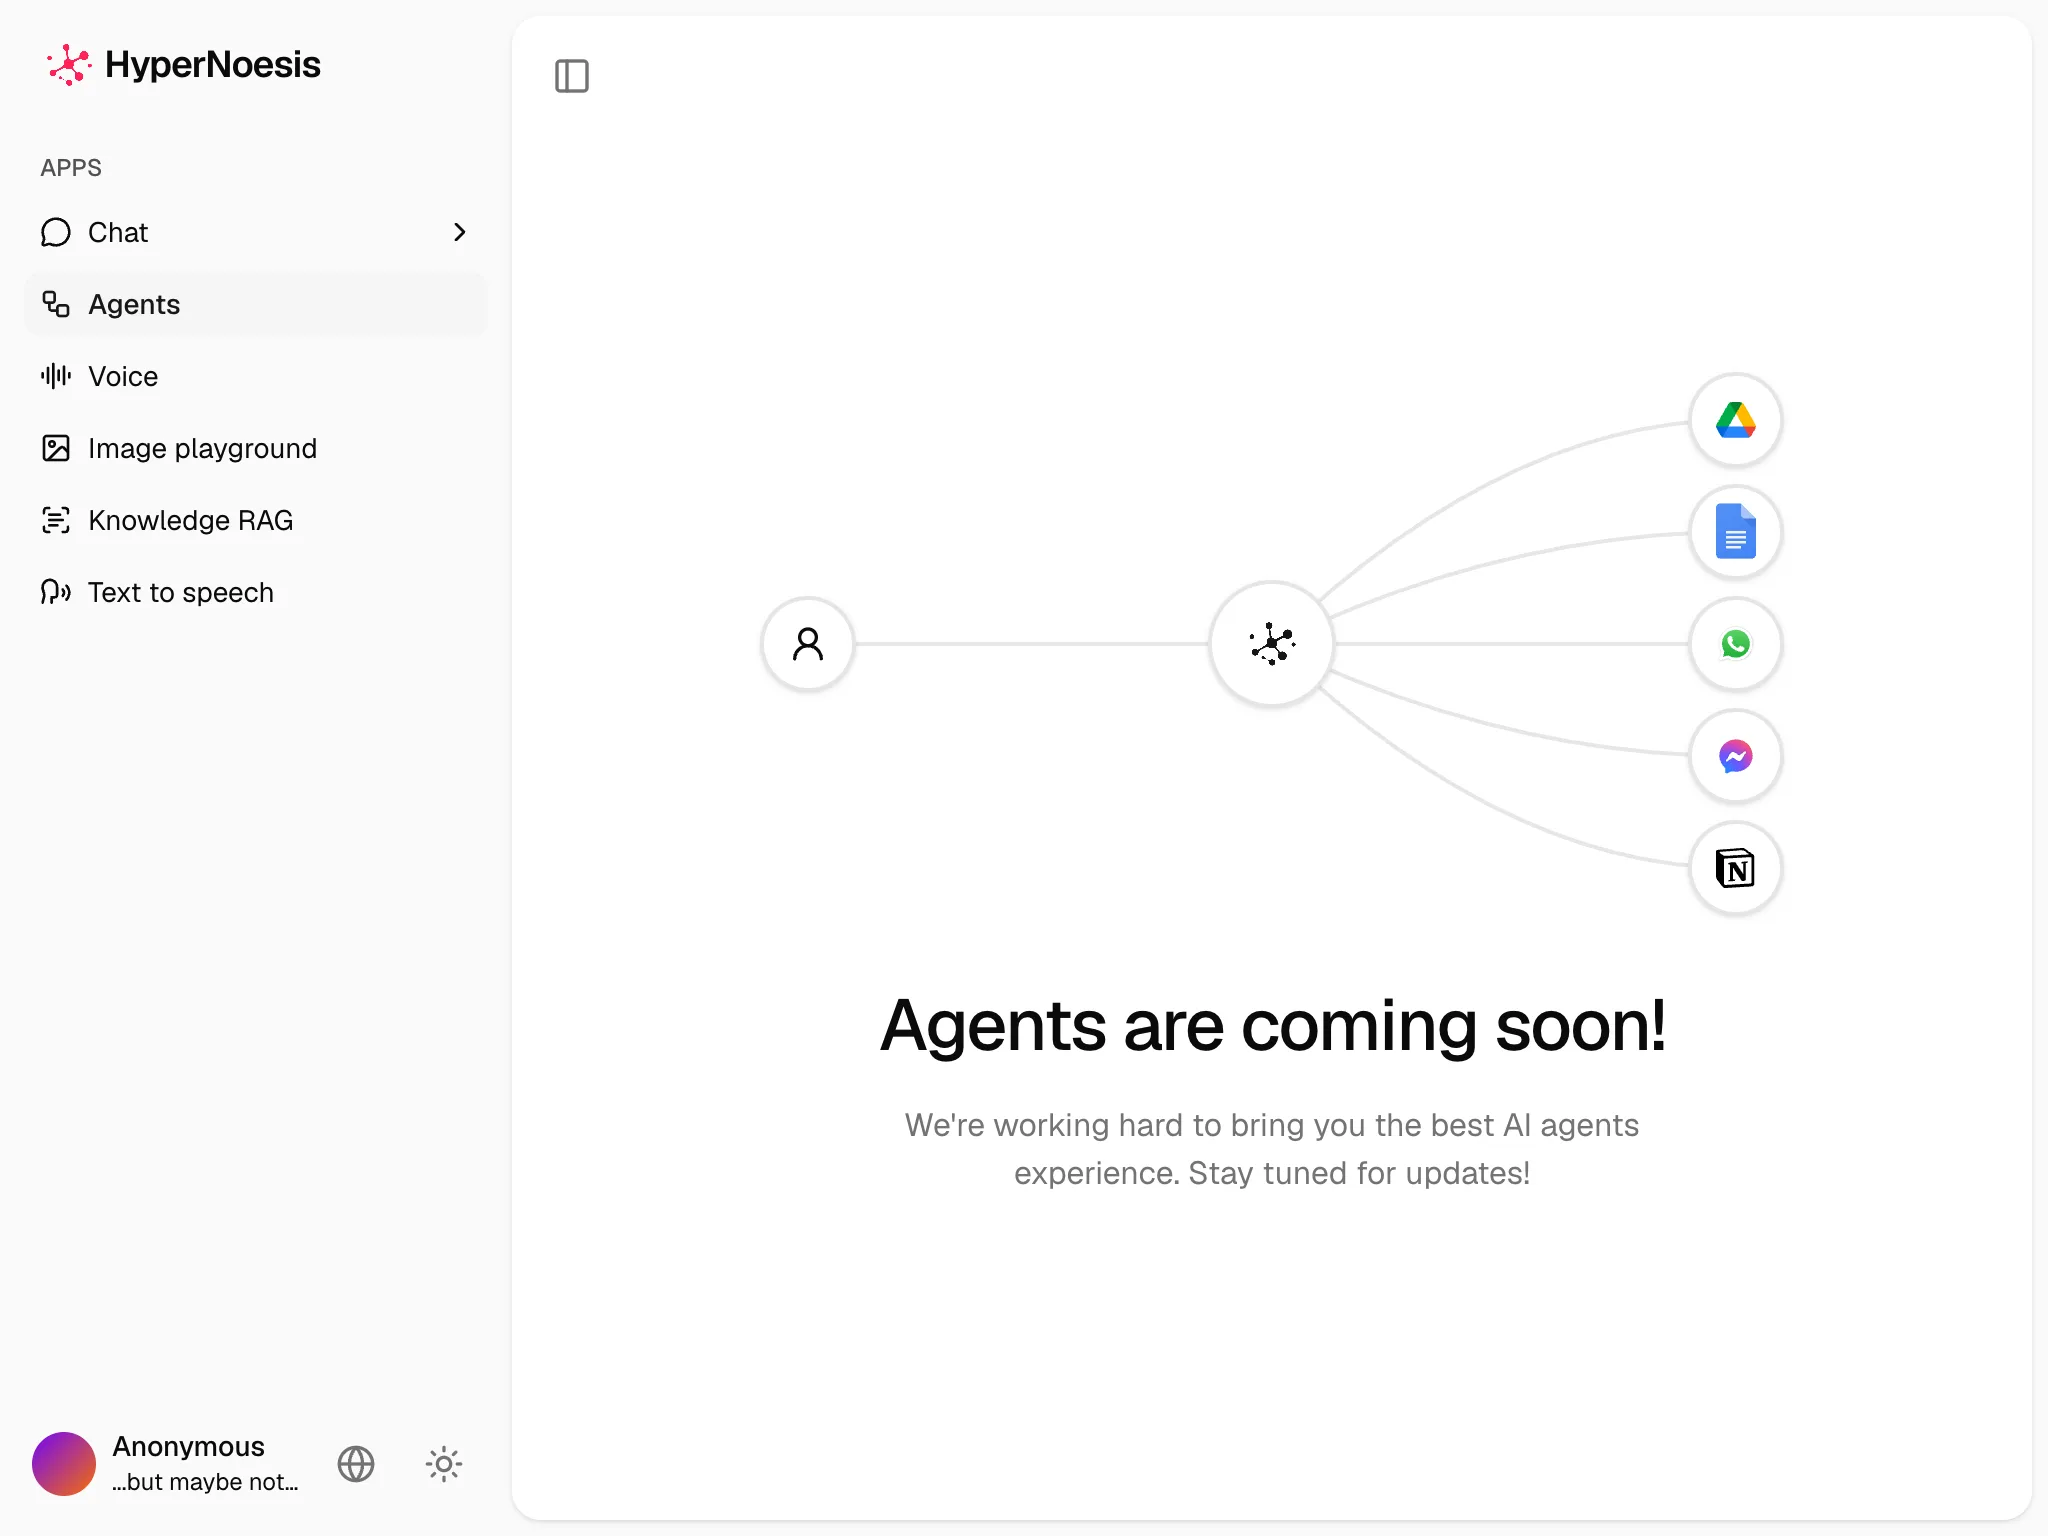Click the user person node icon
This screenshot has height=1536, width=2048.
pyautogui.click(x=808, y=644)
